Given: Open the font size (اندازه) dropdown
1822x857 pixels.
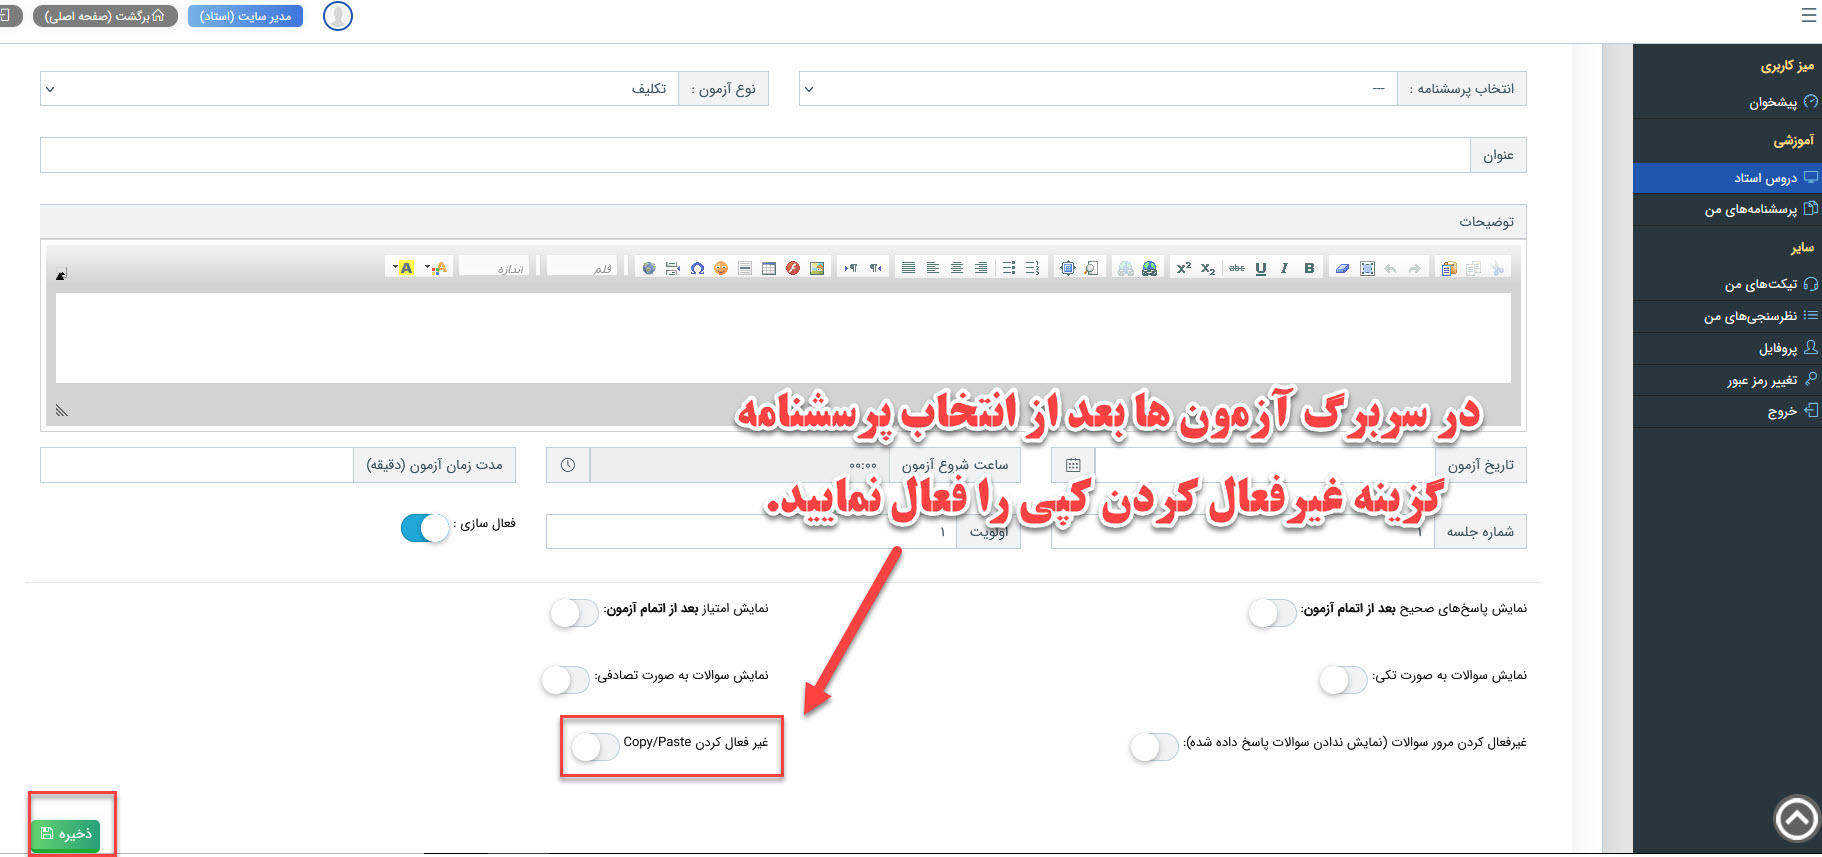Looking at the screenshot, I should pyautogui.click(x=496, y=268).
